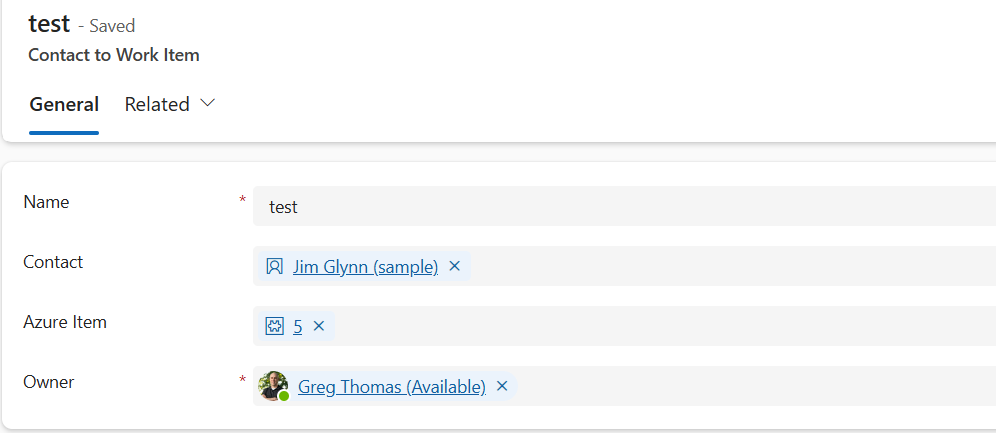This screenshot has width=996, height=433.
Task: Click the Contact to Work Item subtitle
Action: [114, 55]
